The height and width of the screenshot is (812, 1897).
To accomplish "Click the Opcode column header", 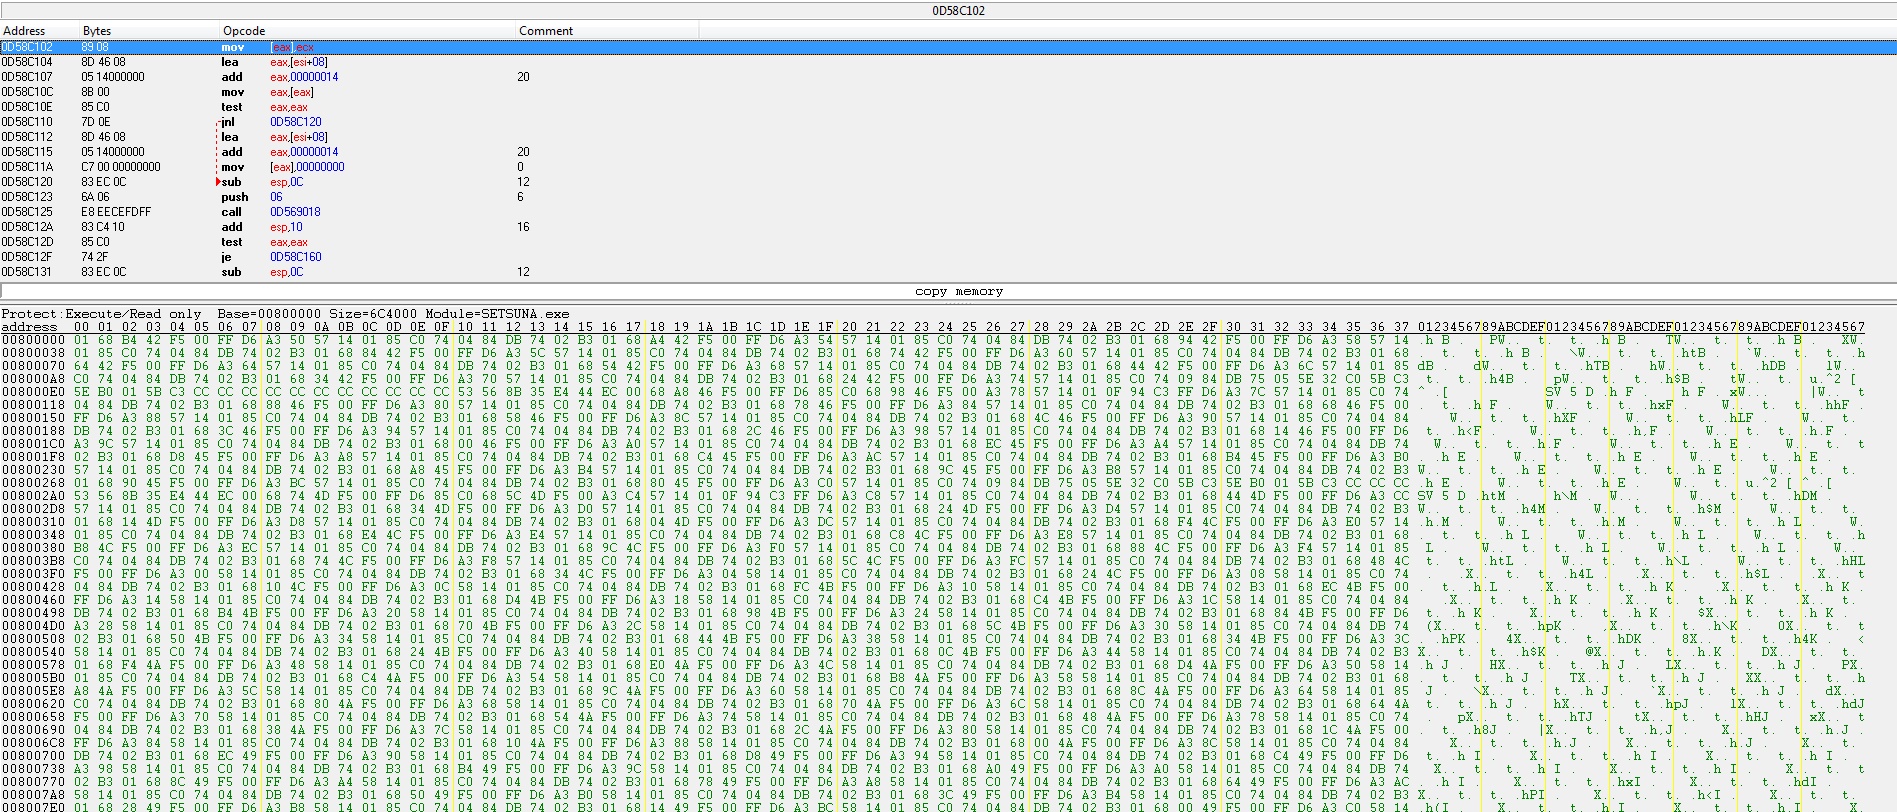I will pos(244,31).
